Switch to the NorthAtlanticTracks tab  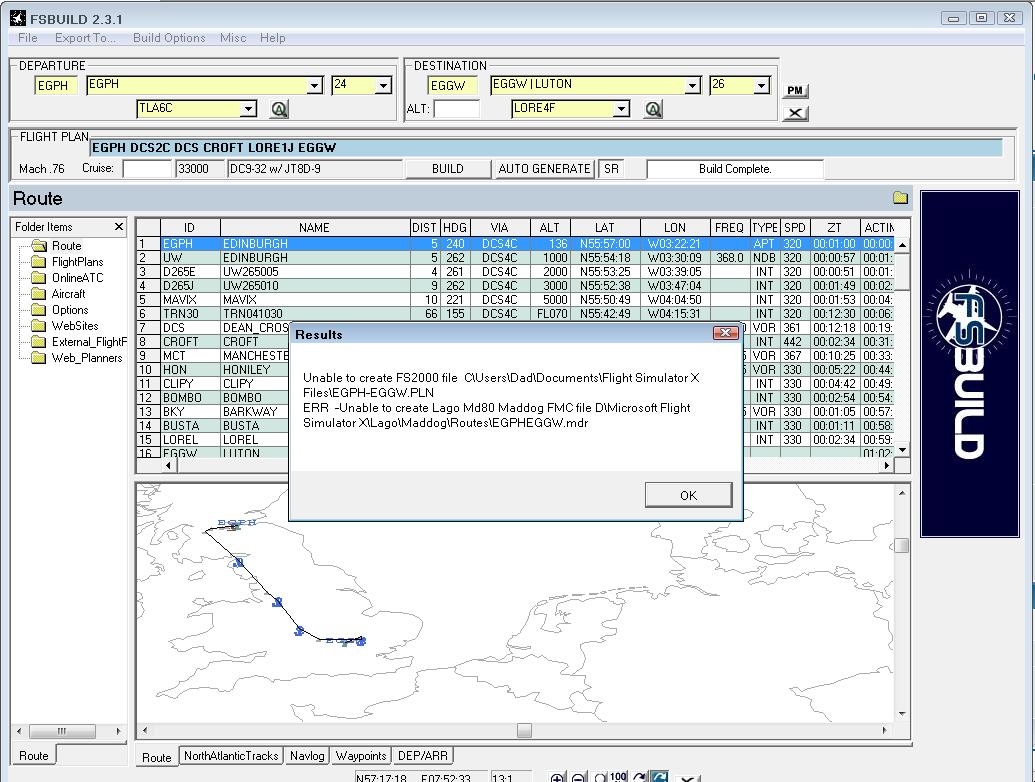click(x=231, y=756)
